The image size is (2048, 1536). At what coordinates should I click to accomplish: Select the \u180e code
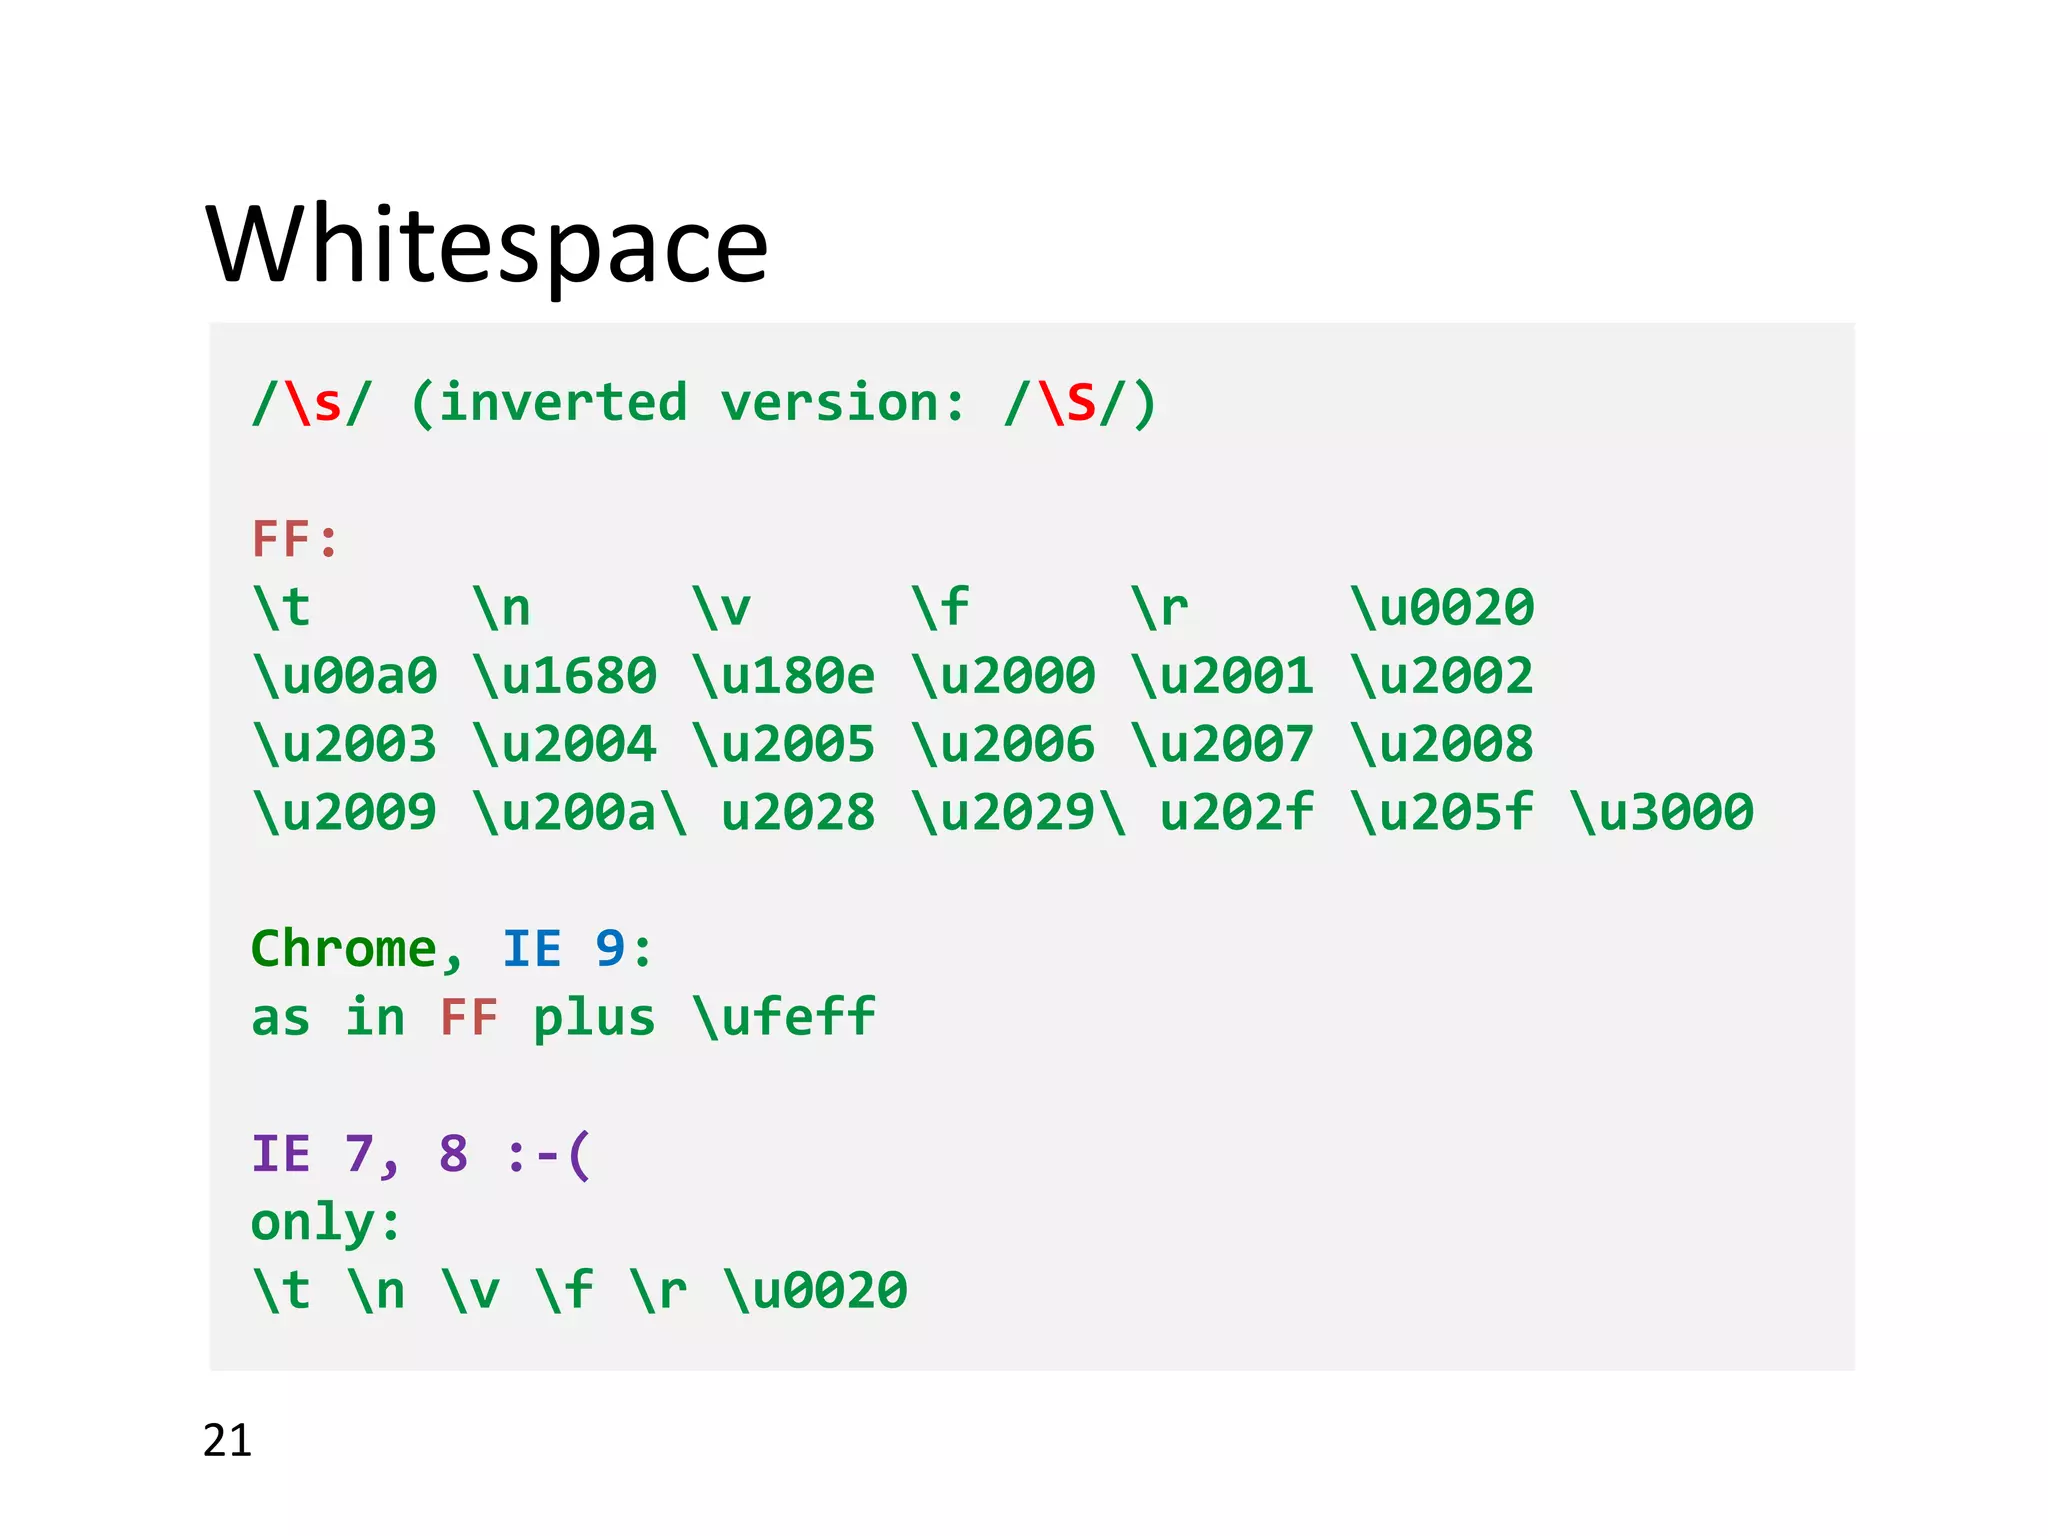click(784, 675)
